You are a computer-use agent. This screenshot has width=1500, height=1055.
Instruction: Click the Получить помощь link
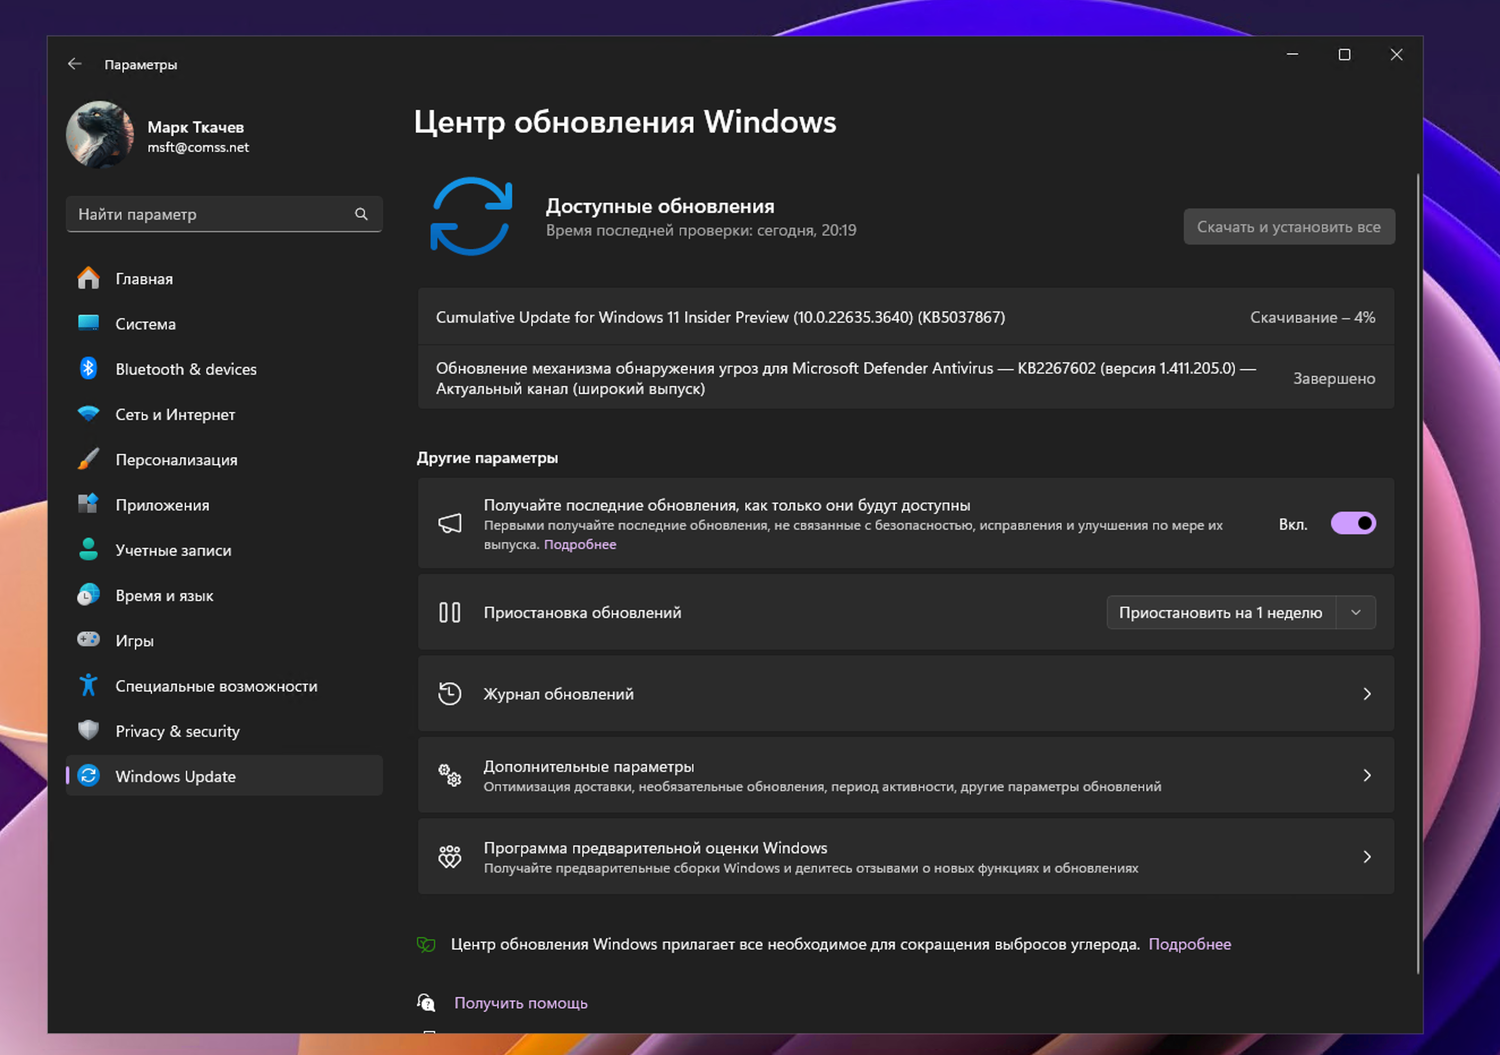[x=521, y=1002]
